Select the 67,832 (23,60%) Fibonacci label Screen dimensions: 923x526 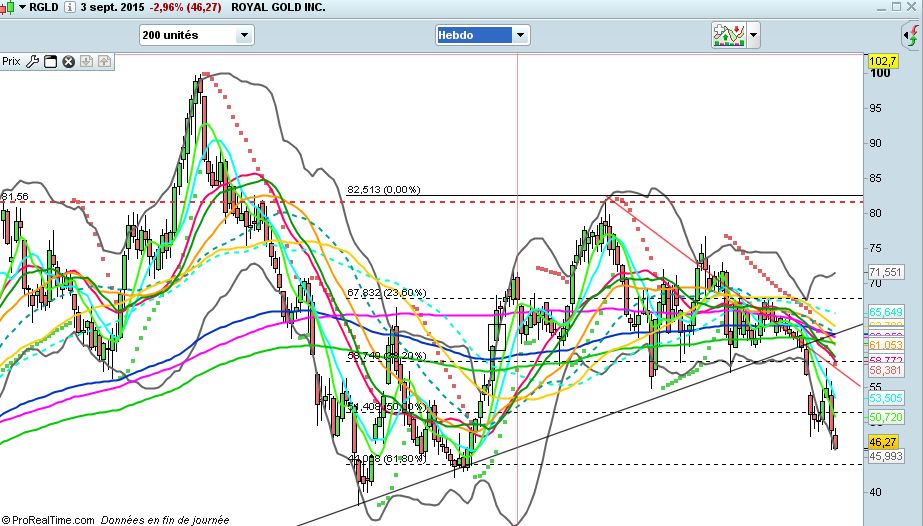387,292
